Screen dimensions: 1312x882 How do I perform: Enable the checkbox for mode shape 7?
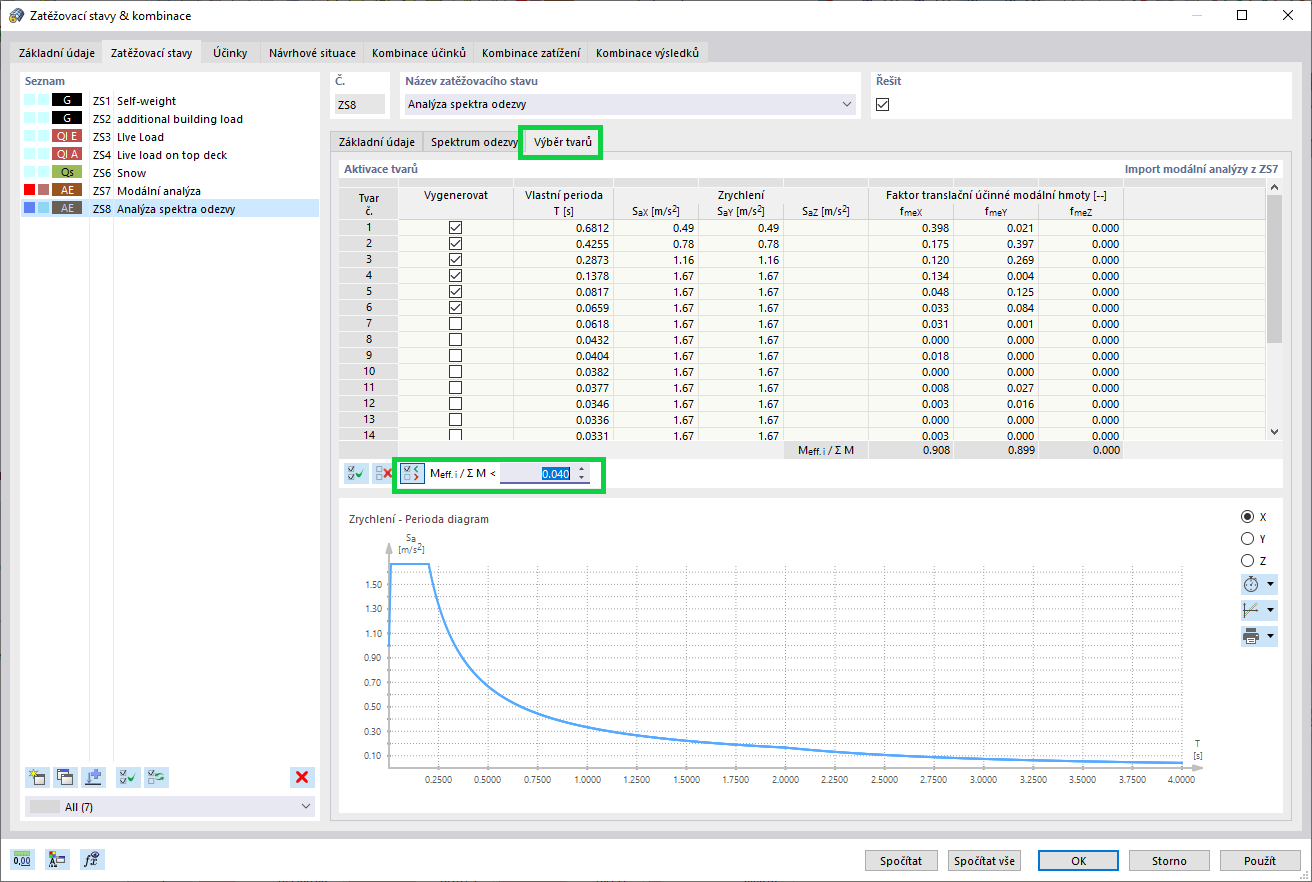point(456,323)
